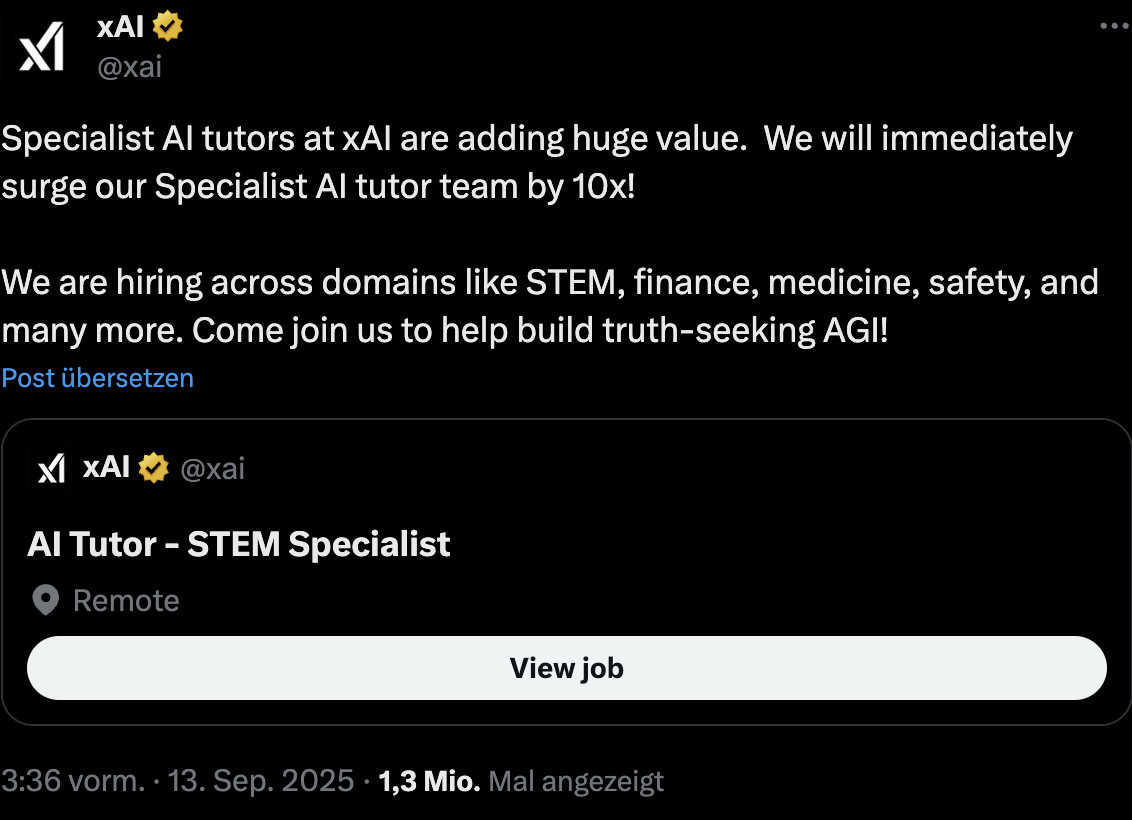Open the three-dot more options menu
1132x820 pixels.
[1113, 27]
